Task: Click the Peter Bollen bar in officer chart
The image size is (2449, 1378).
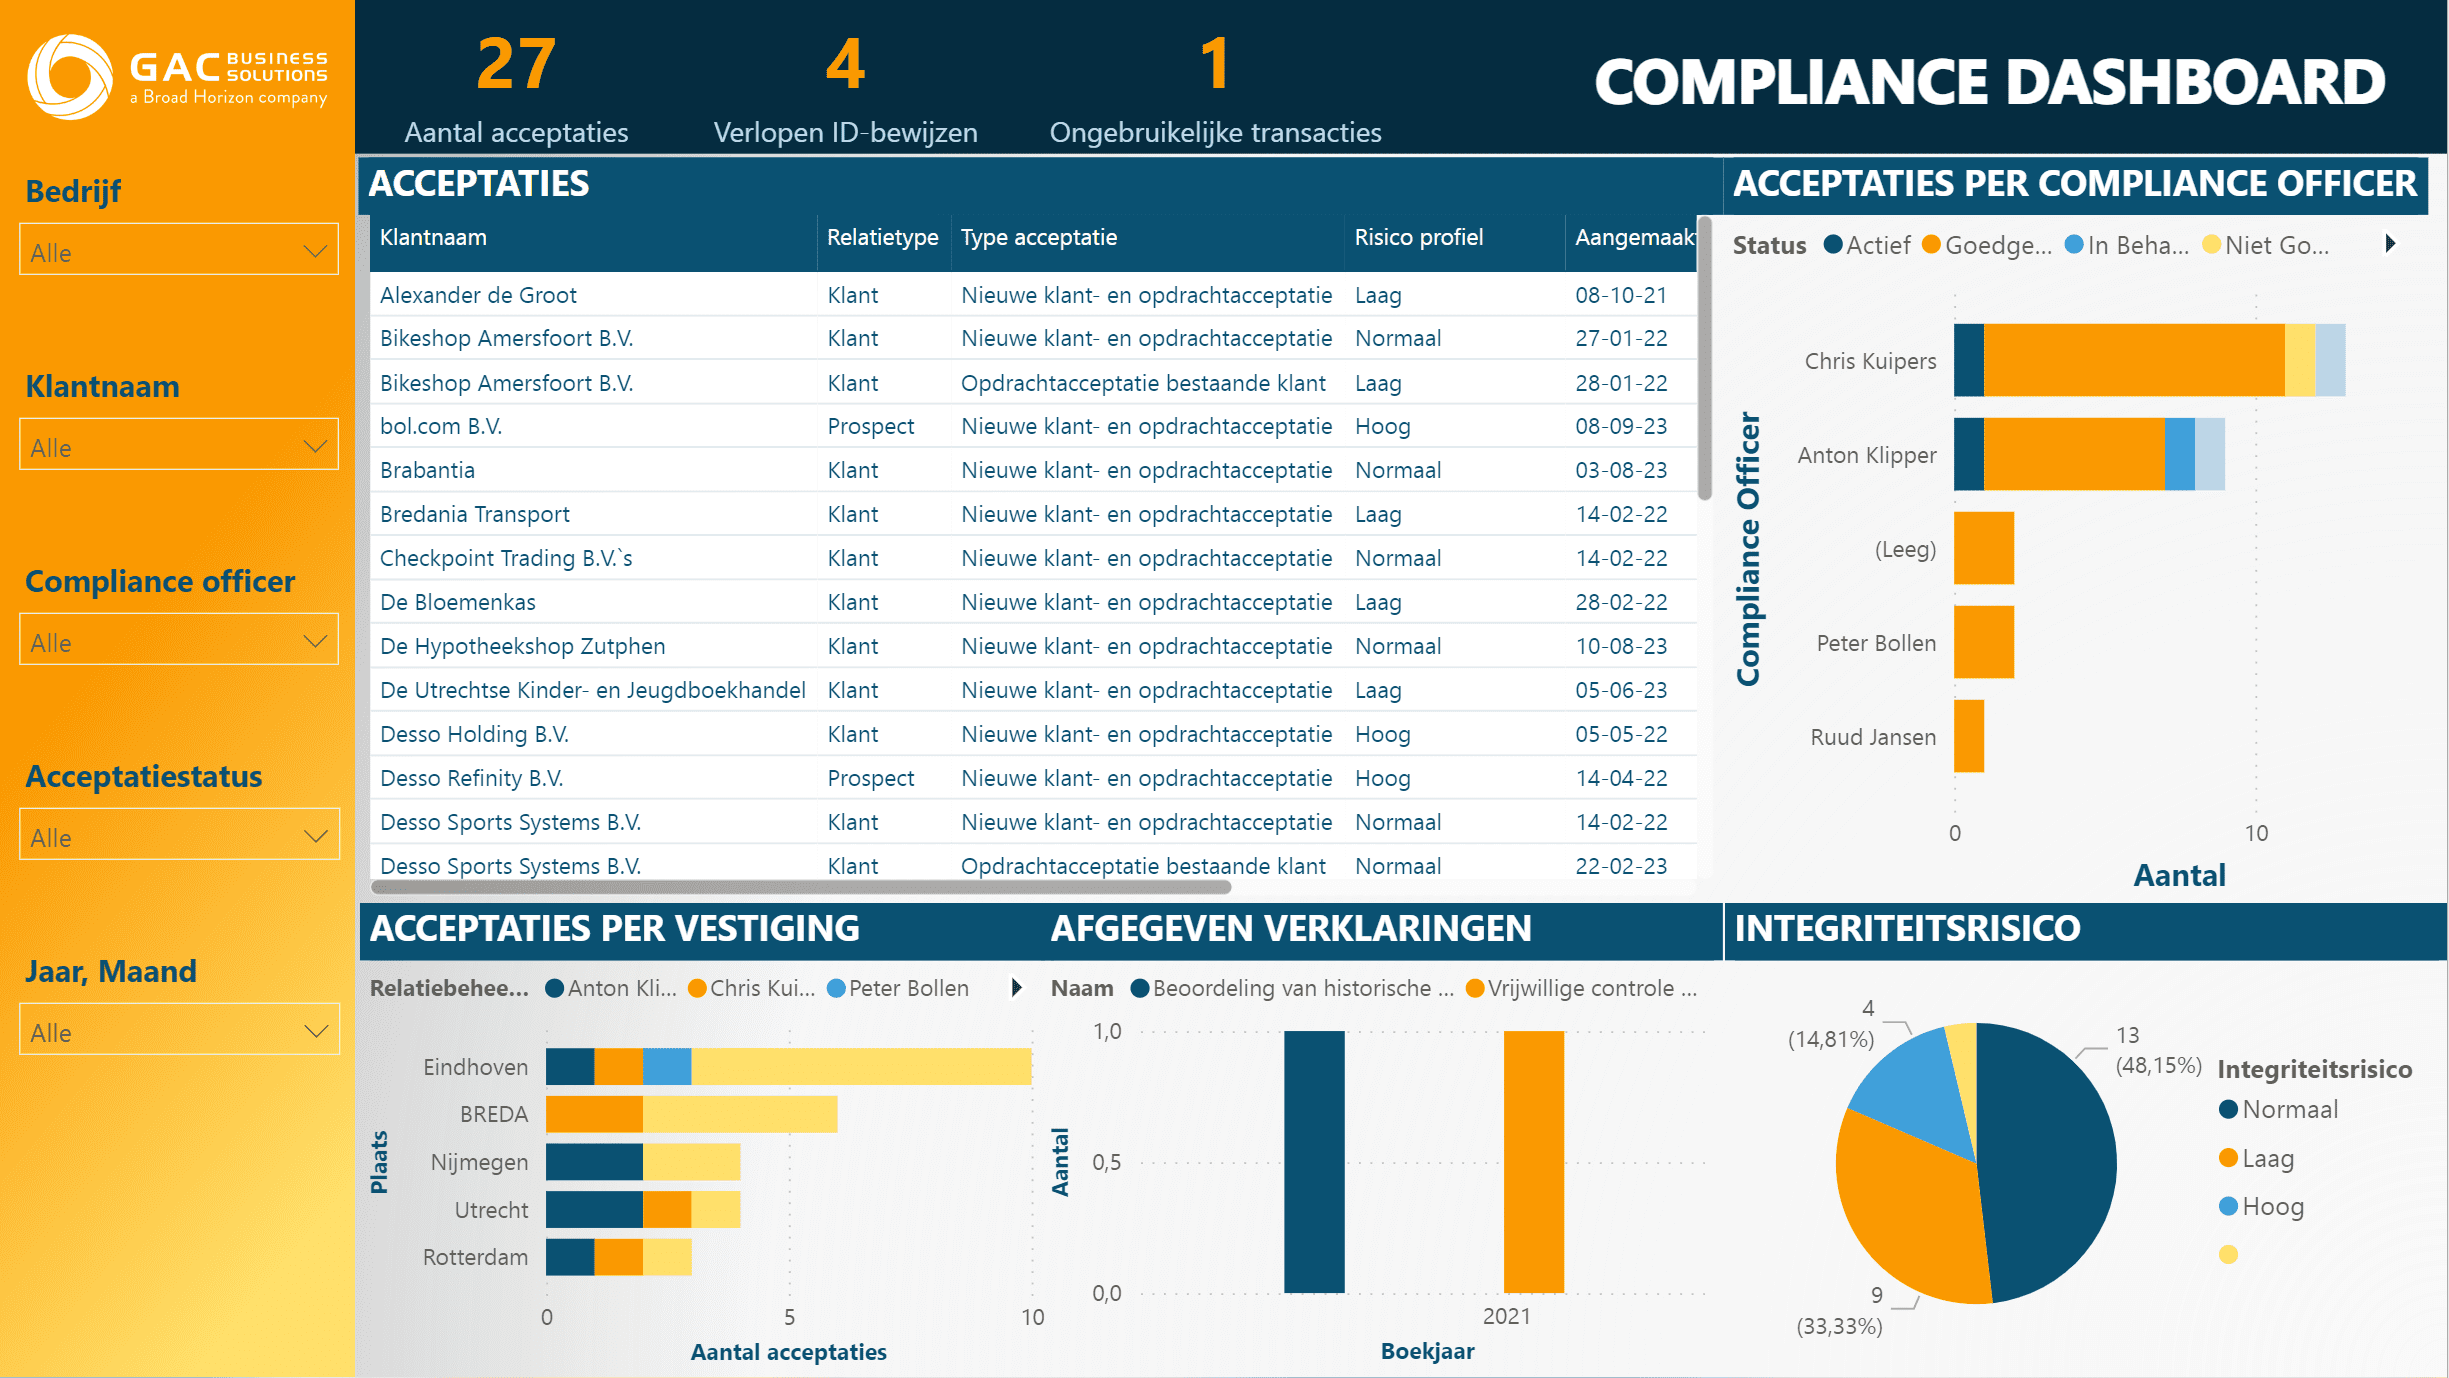Action: coord(1984,642)
